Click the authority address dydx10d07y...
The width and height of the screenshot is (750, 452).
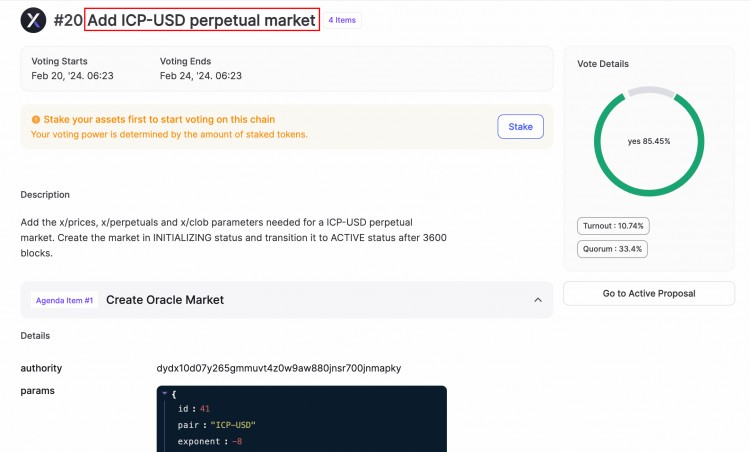click(x=279, y=368)
